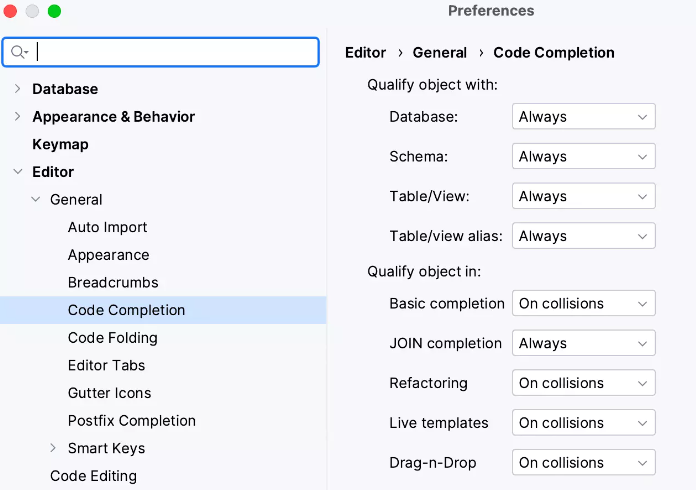696x490 pixels.
Task: Open the Basic completion dropdown
Action: pos(583,303)
